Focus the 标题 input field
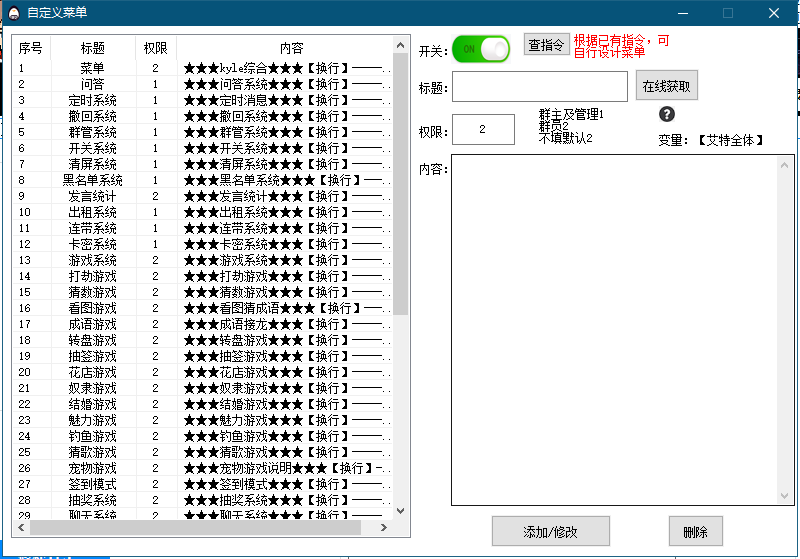This screenshot has height=559, width=800. (540, 86)
